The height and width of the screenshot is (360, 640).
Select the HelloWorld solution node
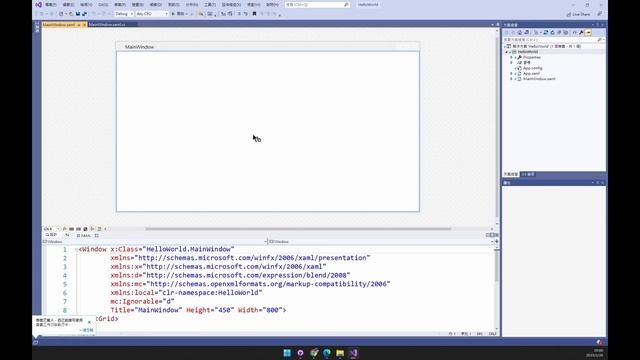547,47
